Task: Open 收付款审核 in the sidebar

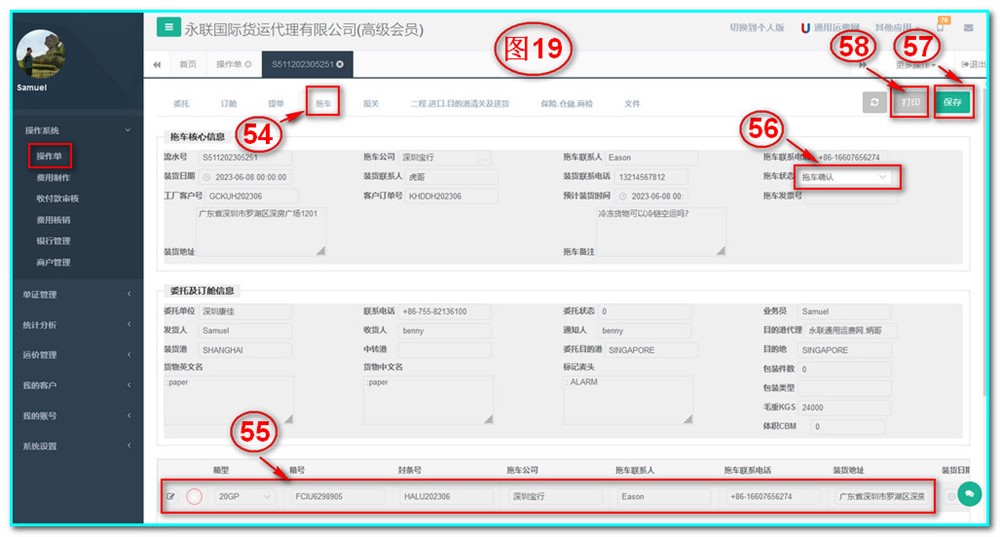Action: coord(57,199)
